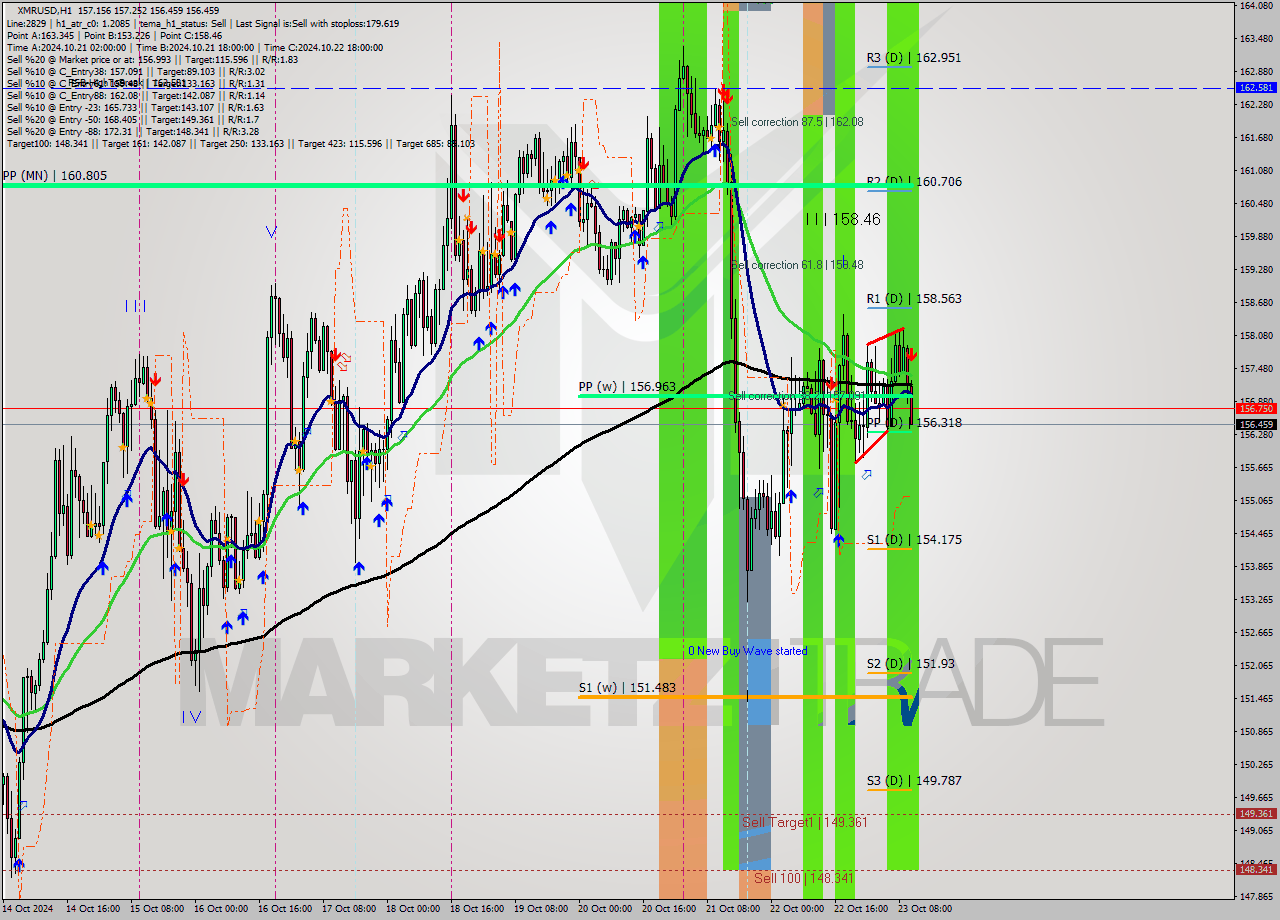
Task: Select the PP (w) | 156.963 weekly pivot label
Action: click(x=627, y=387)
